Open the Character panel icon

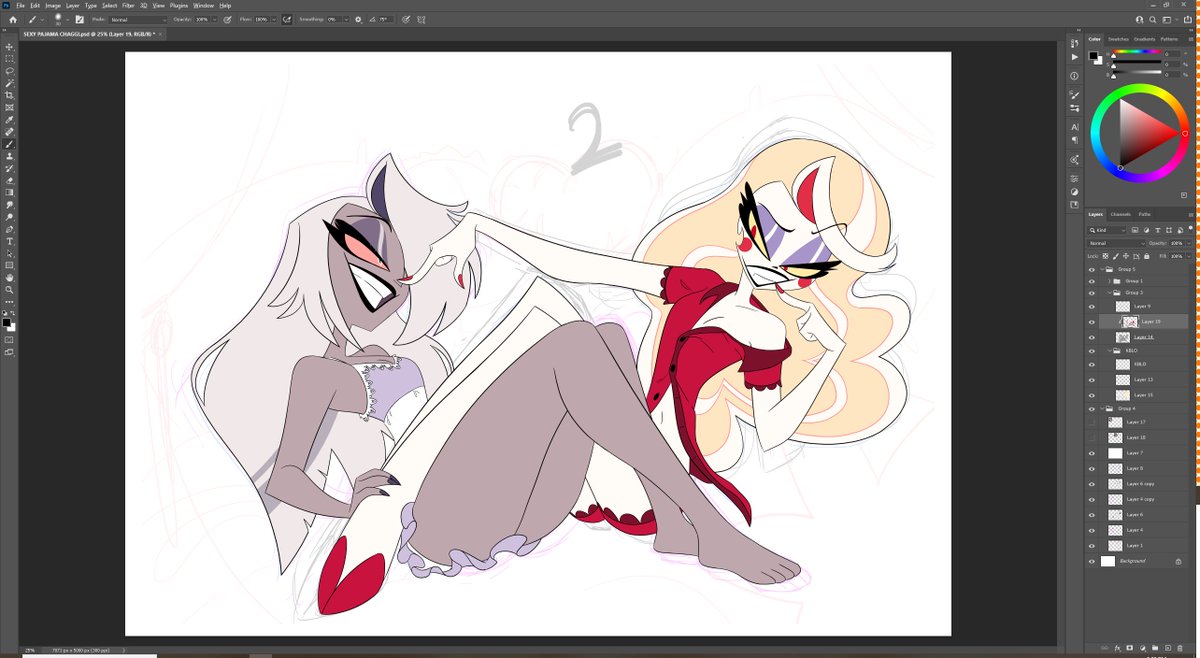click(x=1075, y=127)
